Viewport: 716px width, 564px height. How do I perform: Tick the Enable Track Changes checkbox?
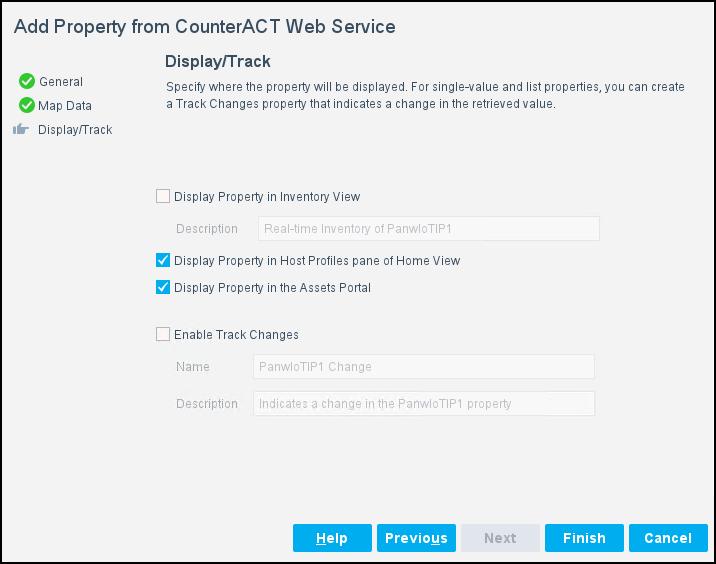pos(163,335)
